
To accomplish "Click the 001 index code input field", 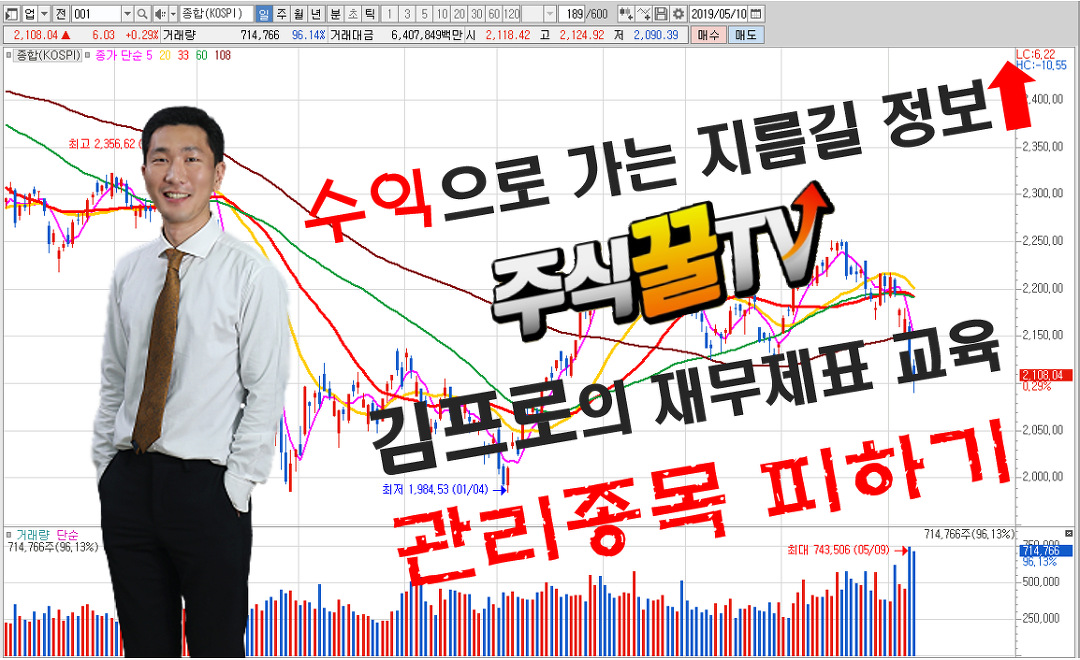I will pos(96,14).
